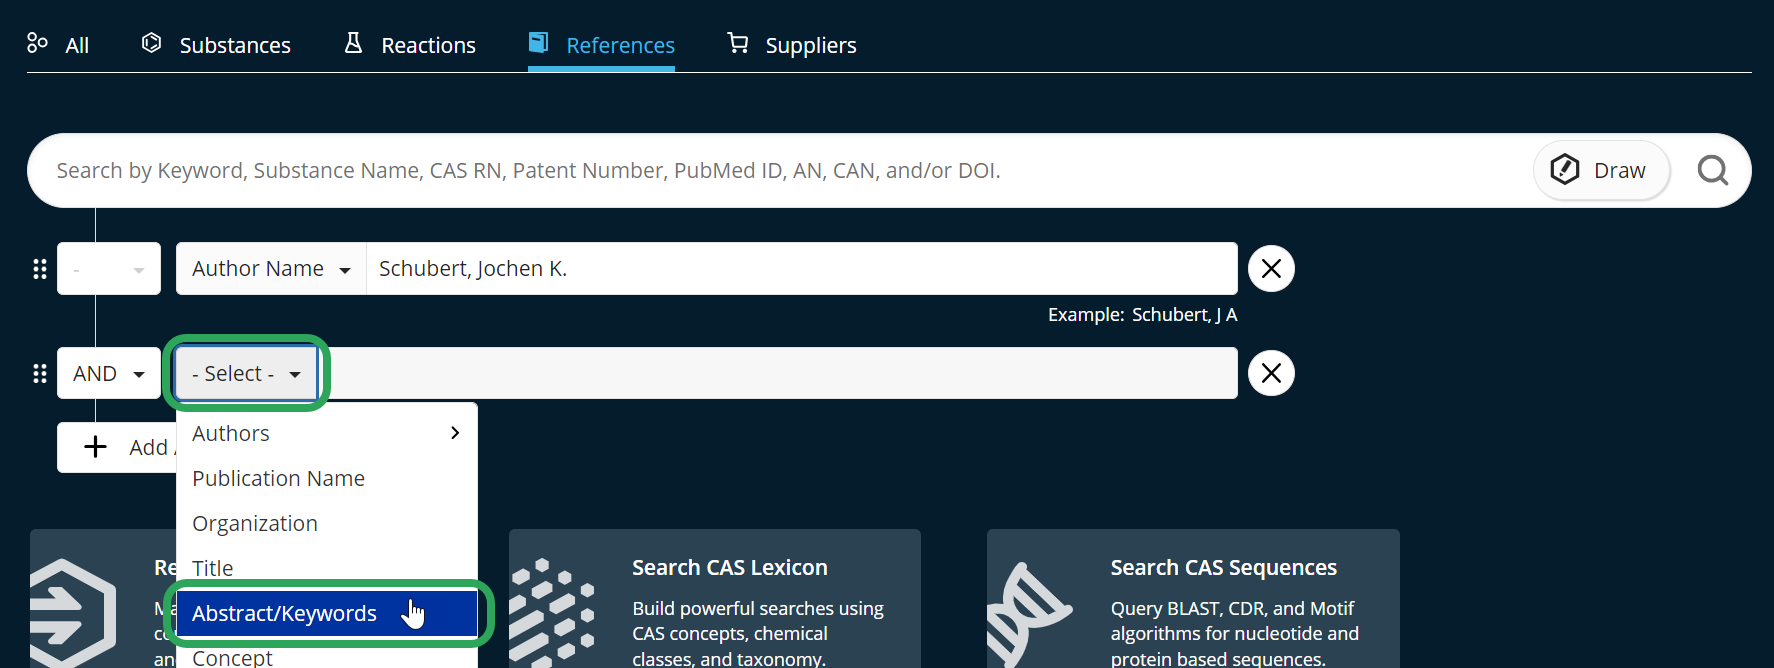Remove the second search row

click(x=1271, y=373)
